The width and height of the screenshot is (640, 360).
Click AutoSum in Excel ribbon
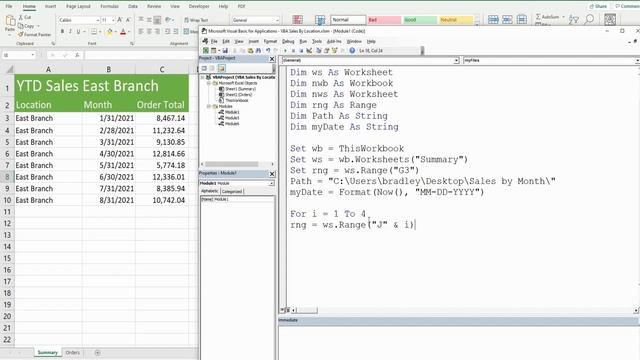(x=547, y=17)
